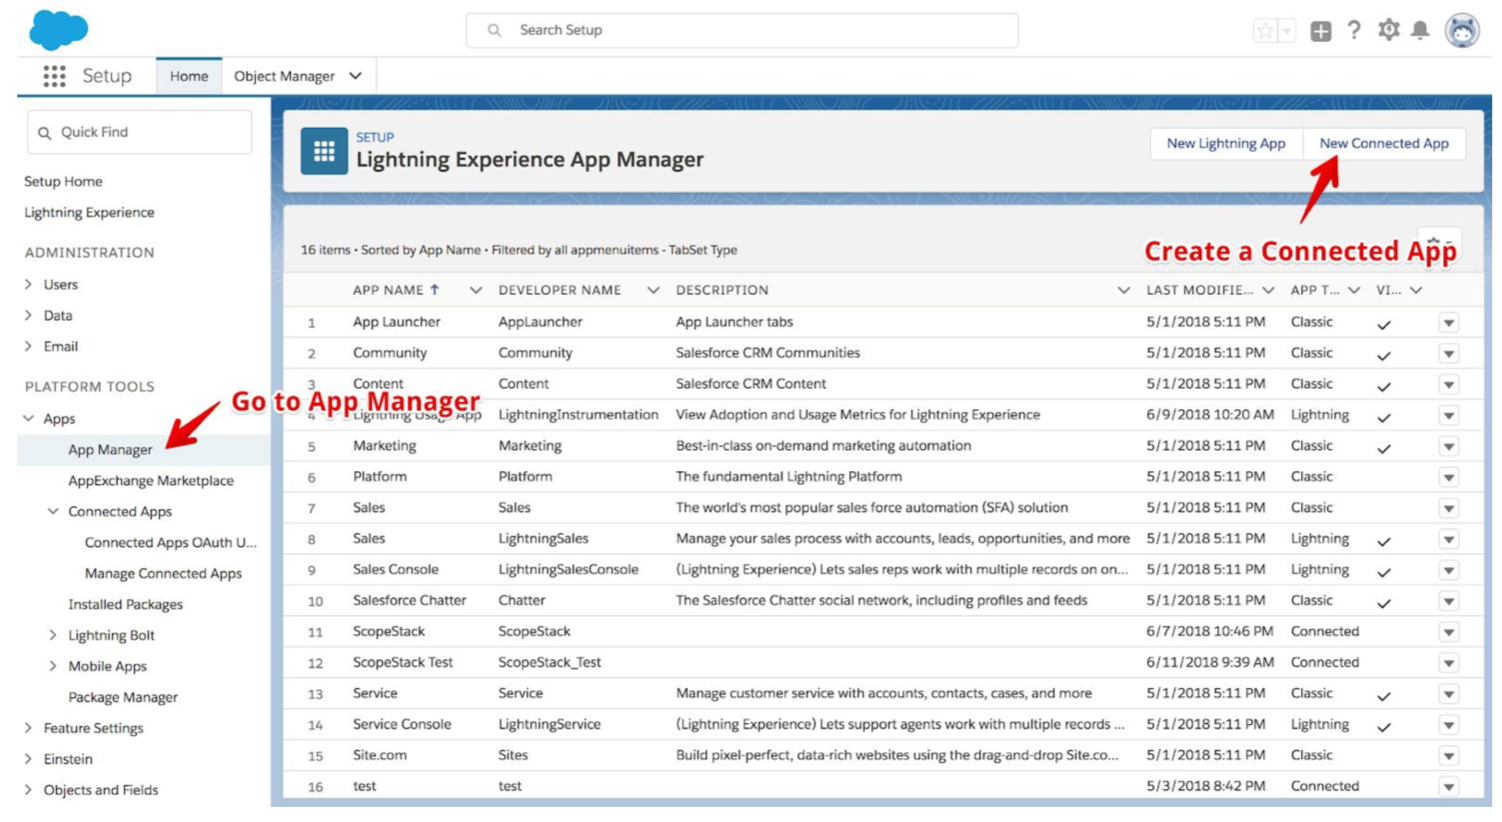Collapse the Connected Apps subsection
This screenshot has height=822, width=1502.
(53, 511)
